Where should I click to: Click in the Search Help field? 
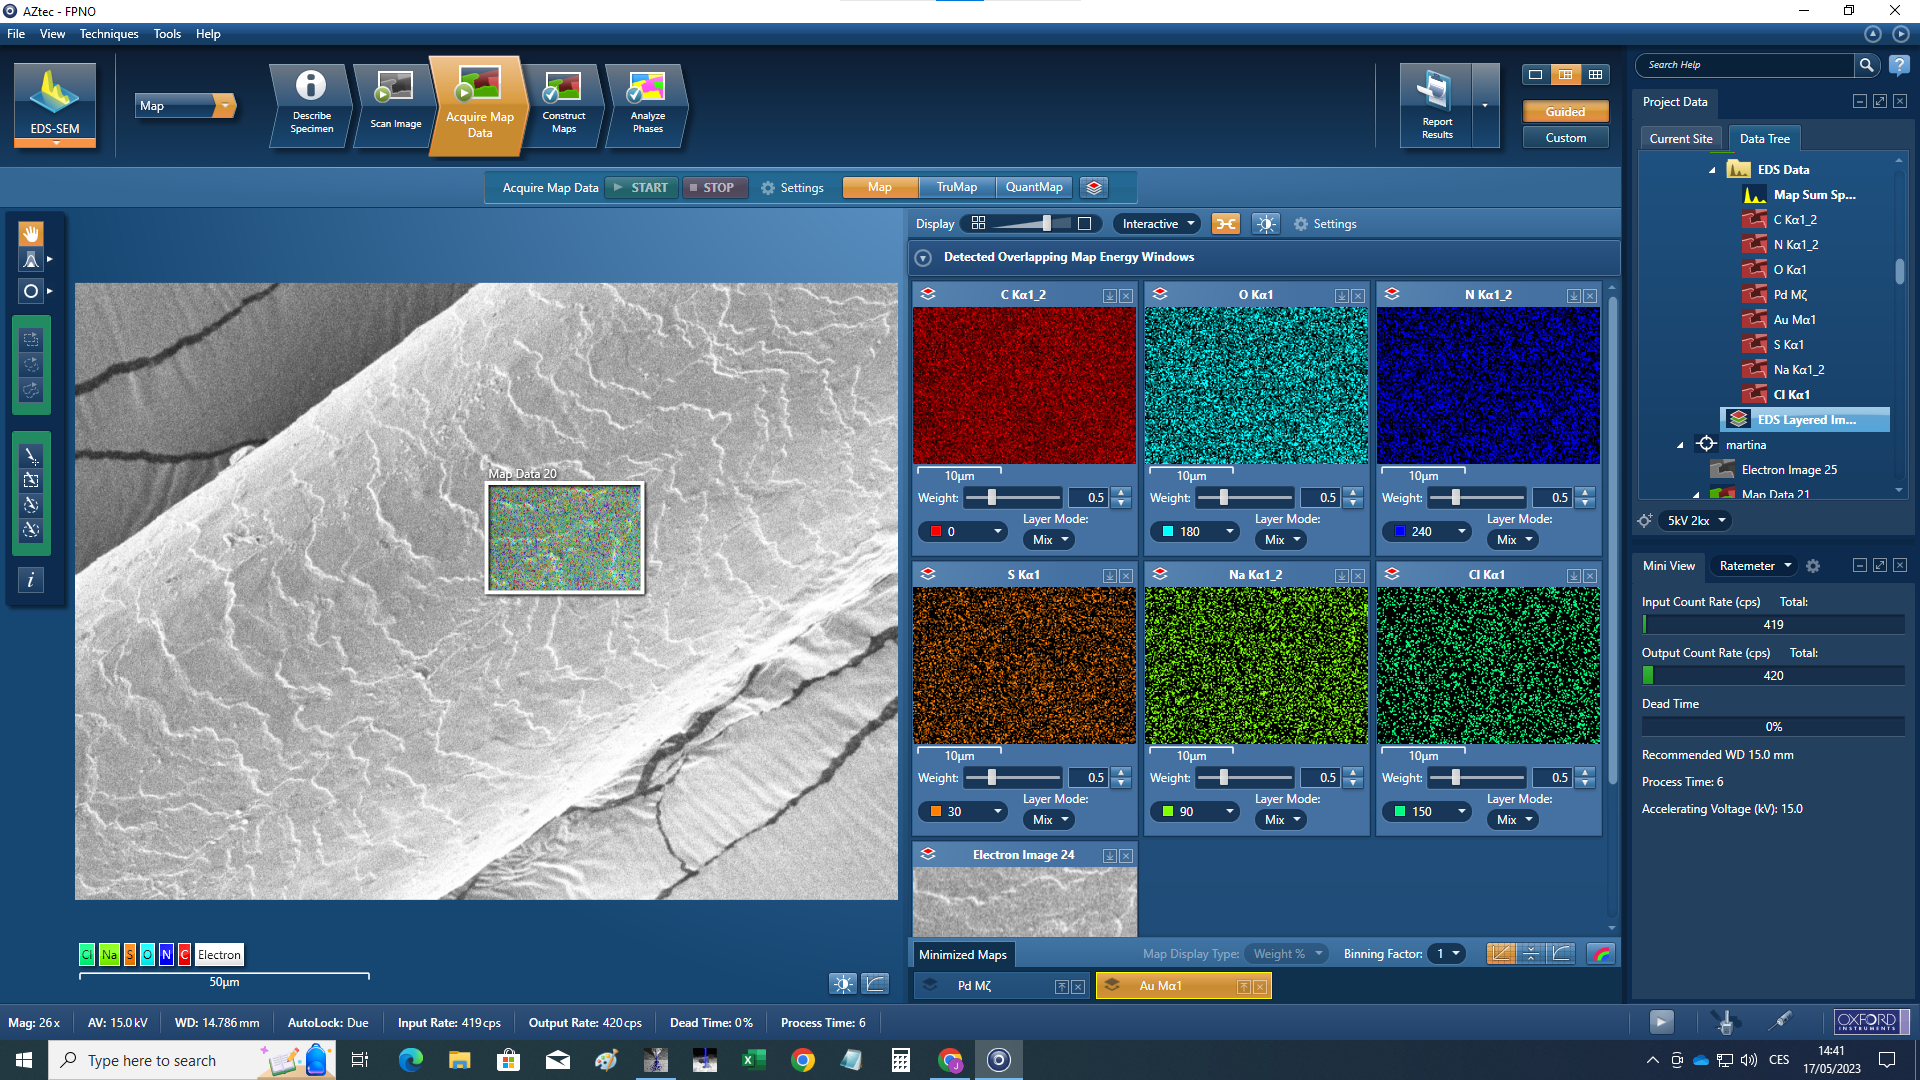(1745, 65)
